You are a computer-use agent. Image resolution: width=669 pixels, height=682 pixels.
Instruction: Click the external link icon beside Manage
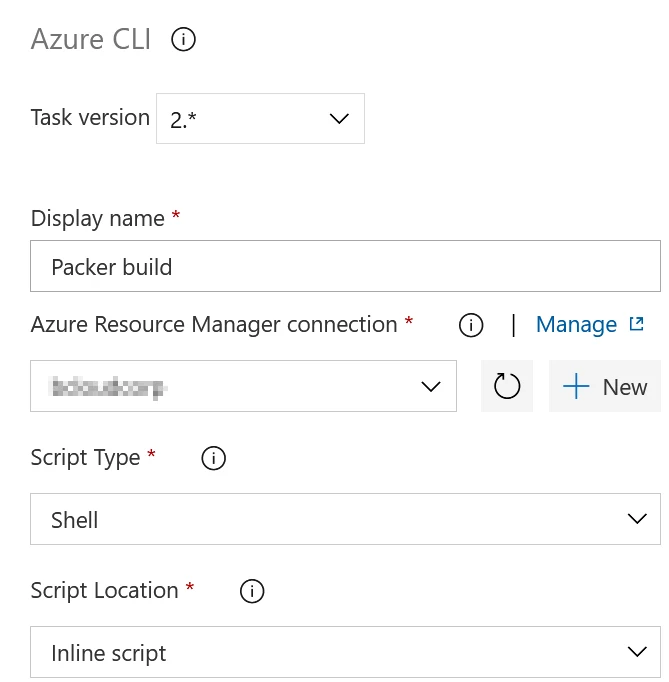pyautogui.click(x=636, y=324)
